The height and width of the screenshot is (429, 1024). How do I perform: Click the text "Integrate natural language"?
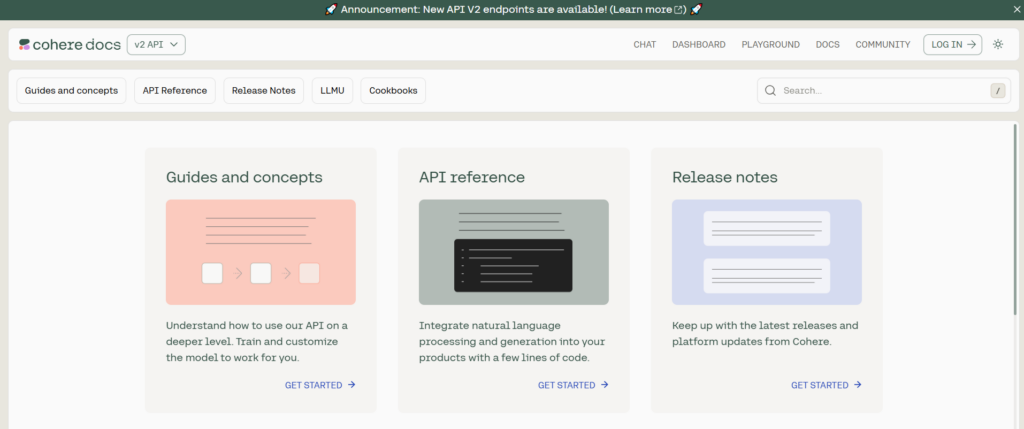pos(490,325)
